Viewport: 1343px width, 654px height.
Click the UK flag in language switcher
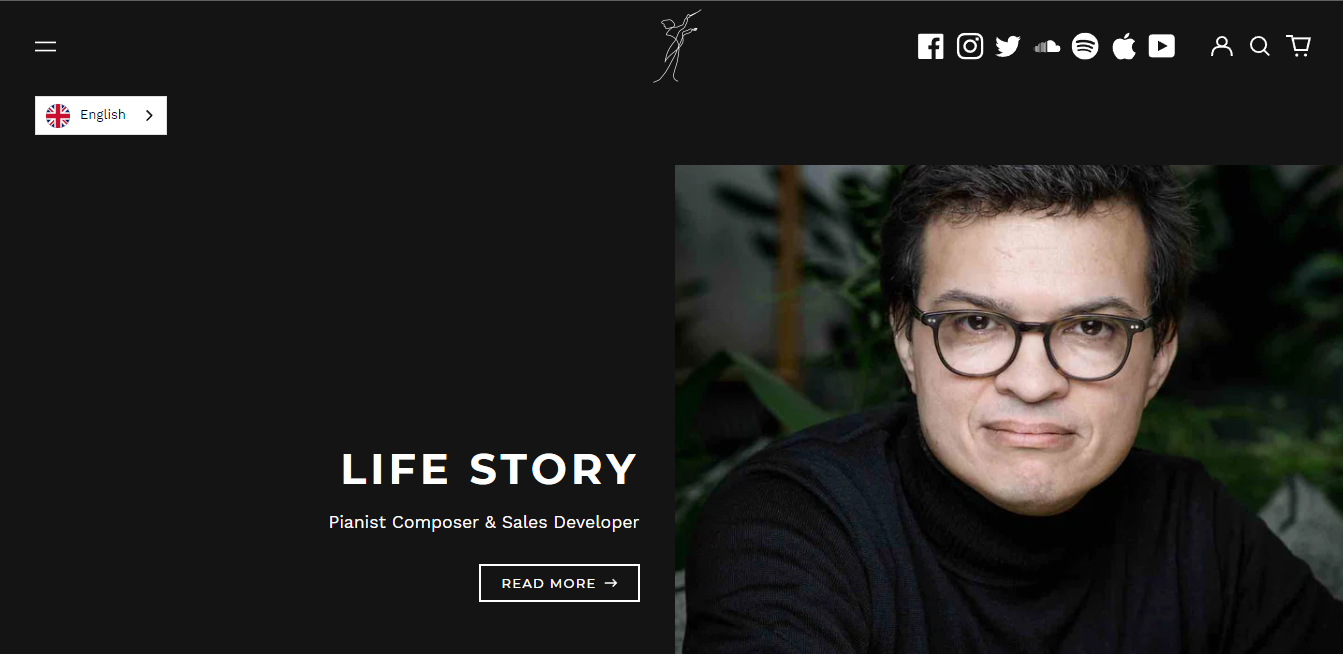tap(58, 115)
